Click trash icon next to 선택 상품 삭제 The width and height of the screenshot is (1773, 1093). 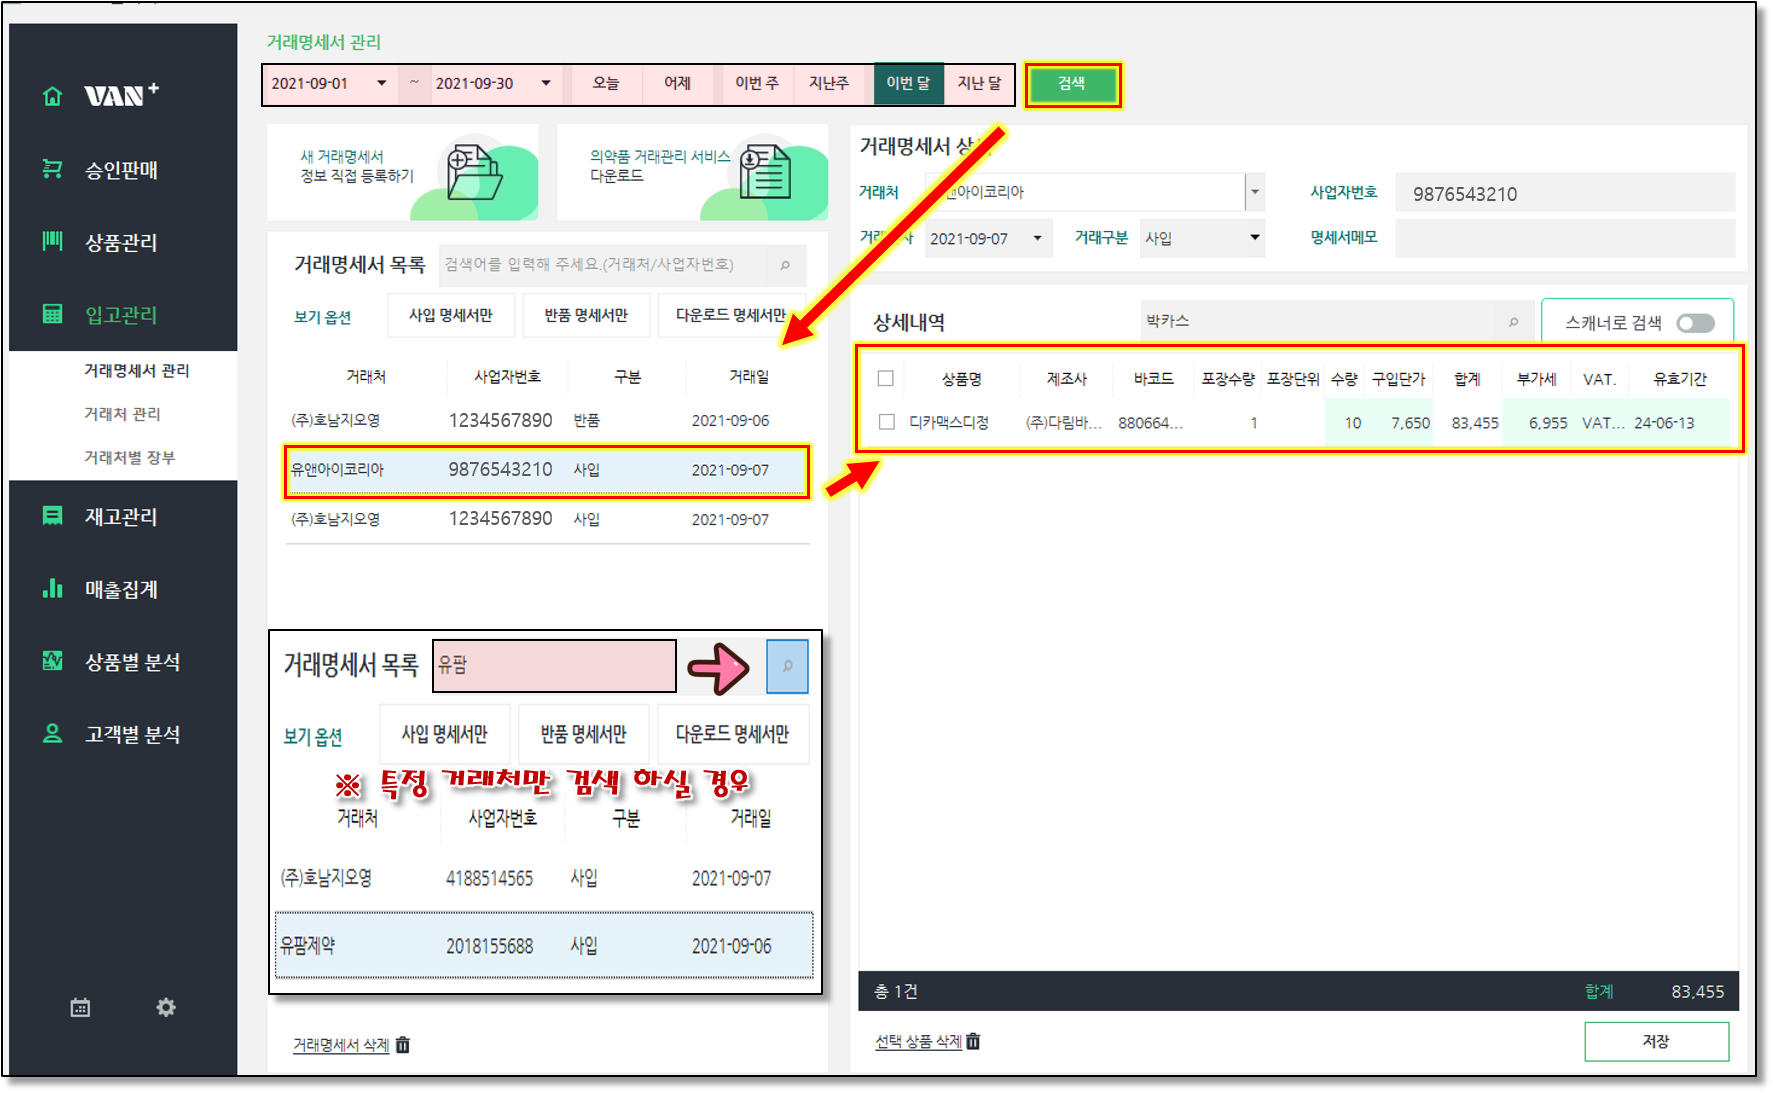tap(973, 1041)
